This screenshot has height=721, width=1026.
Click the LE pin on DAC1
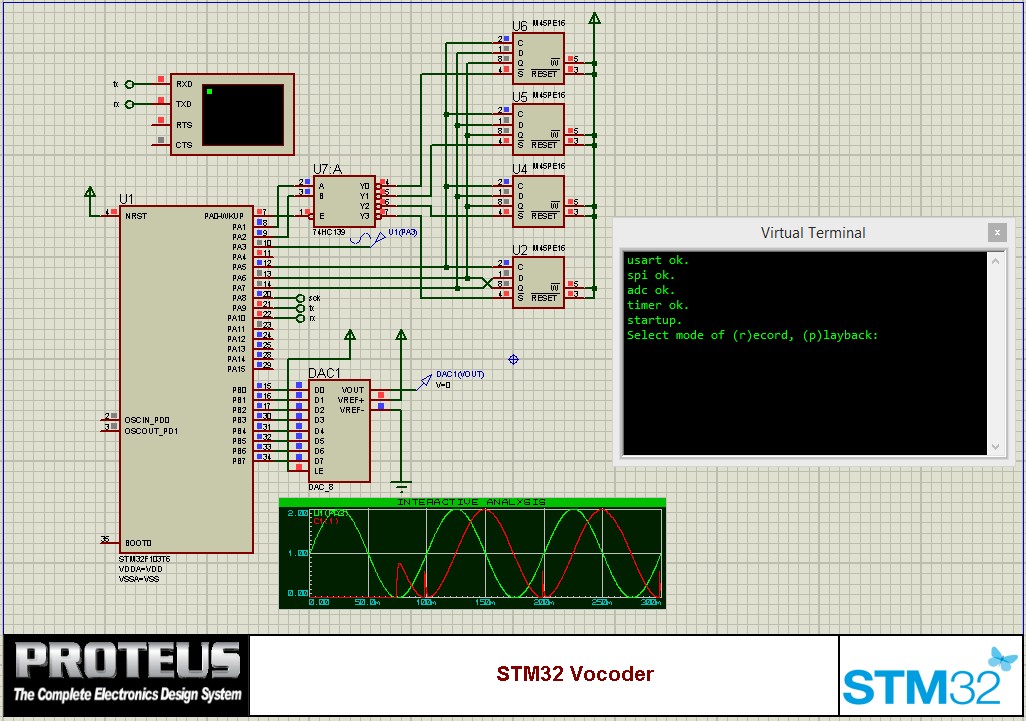tap(319, 471)
